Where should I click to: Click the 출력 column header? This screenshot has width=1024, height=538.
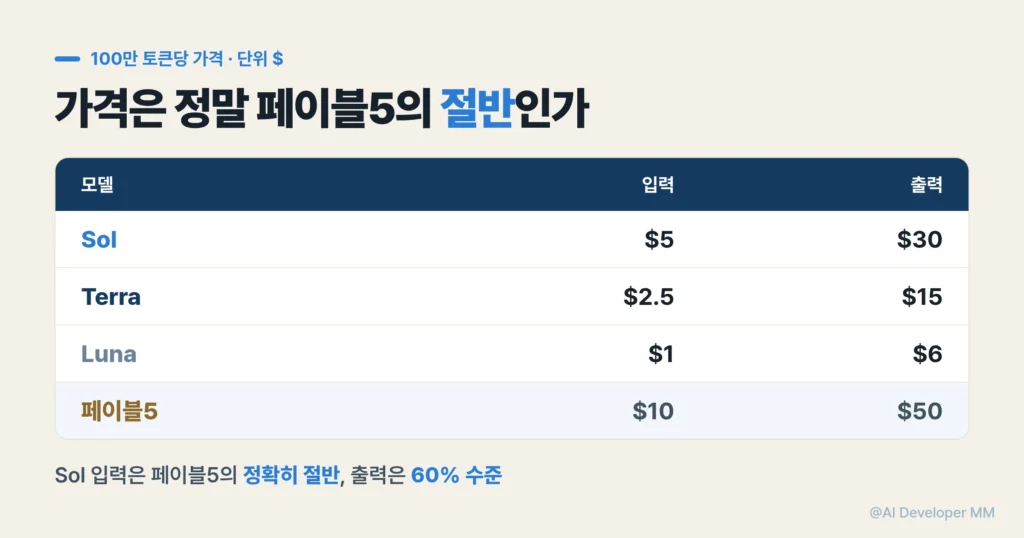(x=926, y=185)
